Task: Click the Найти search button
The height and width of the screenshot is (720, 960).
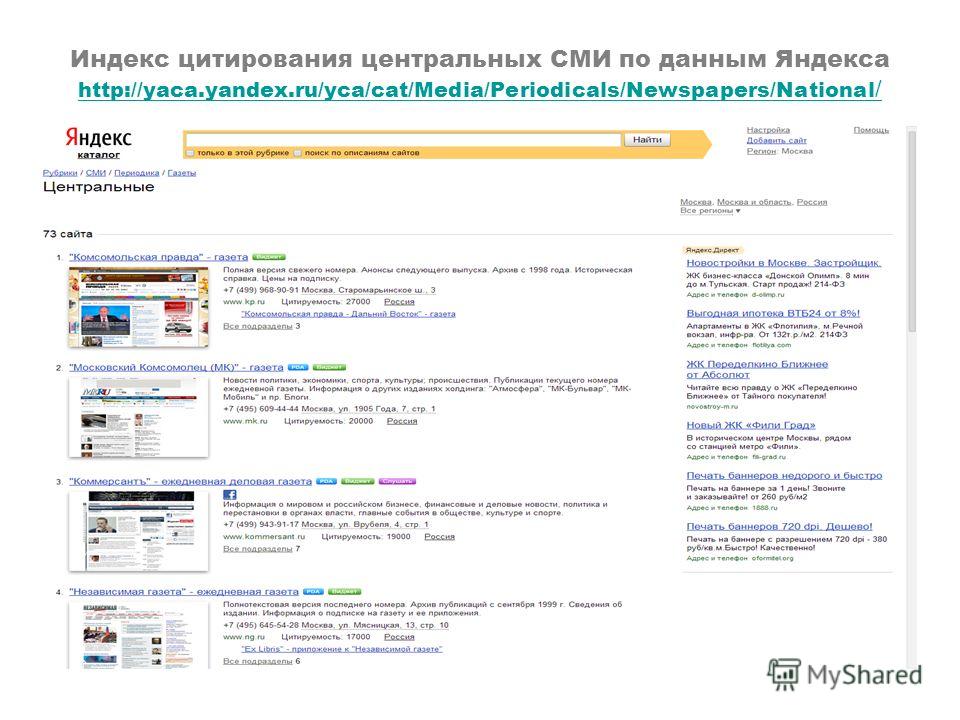Action: [647, 140]
